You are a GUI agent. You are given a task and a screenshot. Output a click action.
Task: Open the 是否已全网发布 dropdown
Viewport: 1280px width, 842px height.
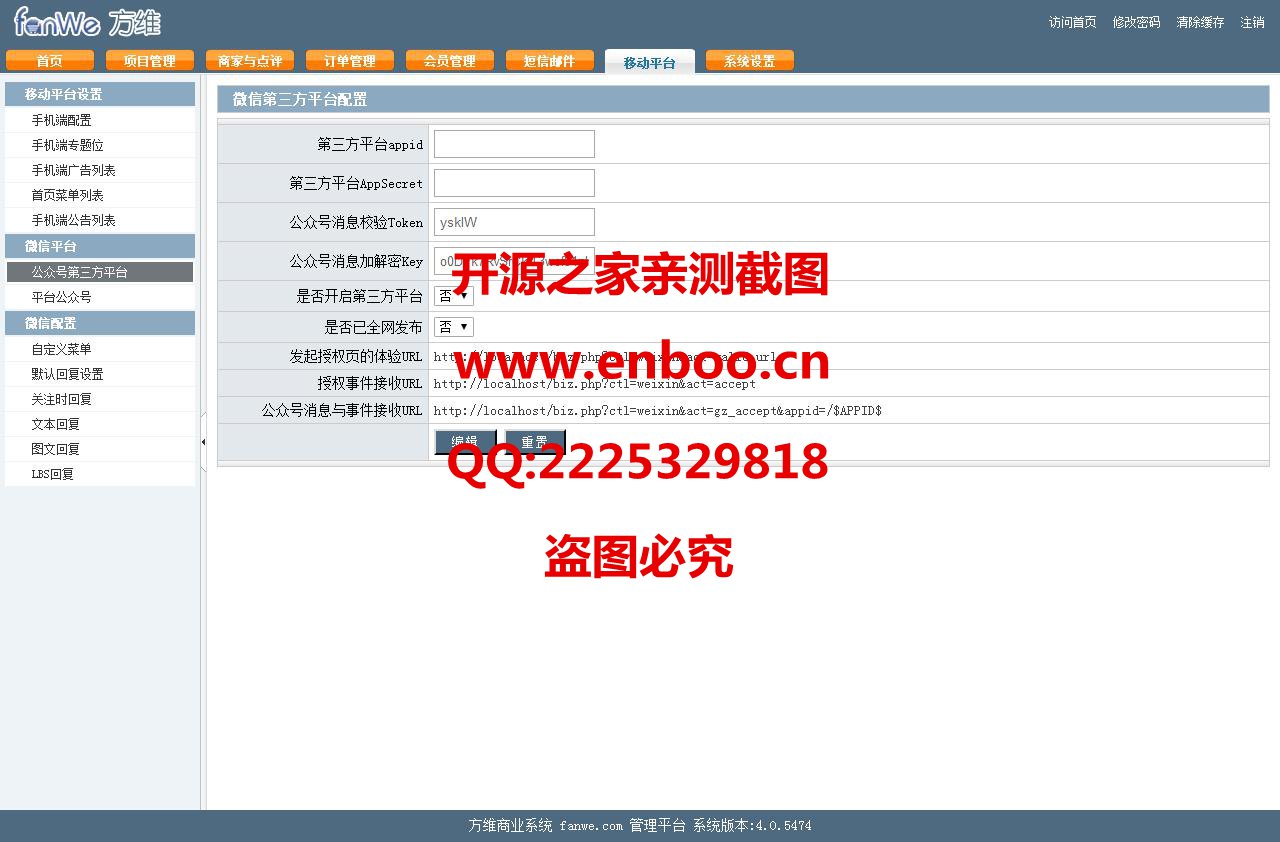click(454, 327)
